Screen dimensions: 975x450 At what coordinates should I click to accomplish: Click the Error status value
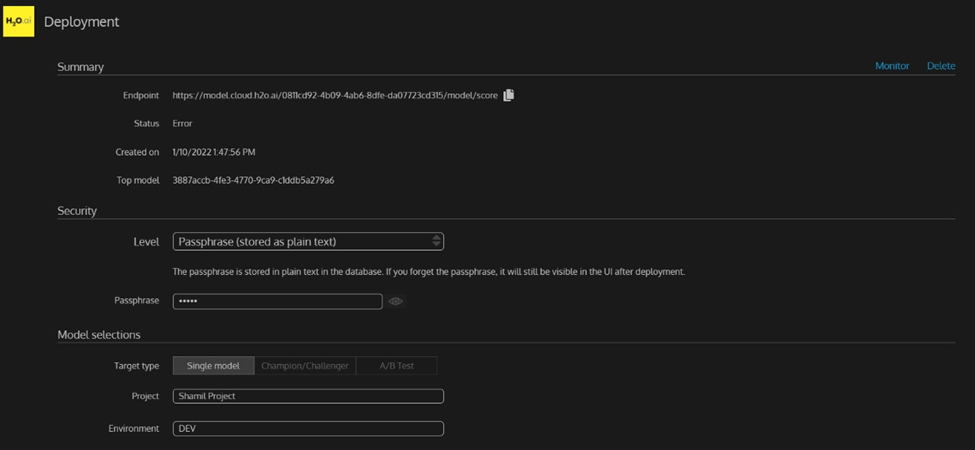[182, 124]
